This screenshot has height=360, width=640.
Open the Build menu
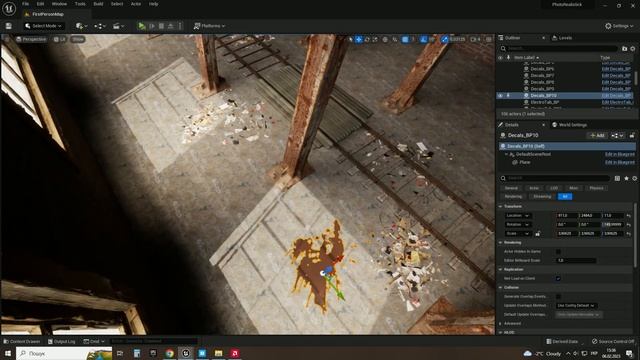pos(98,4)
